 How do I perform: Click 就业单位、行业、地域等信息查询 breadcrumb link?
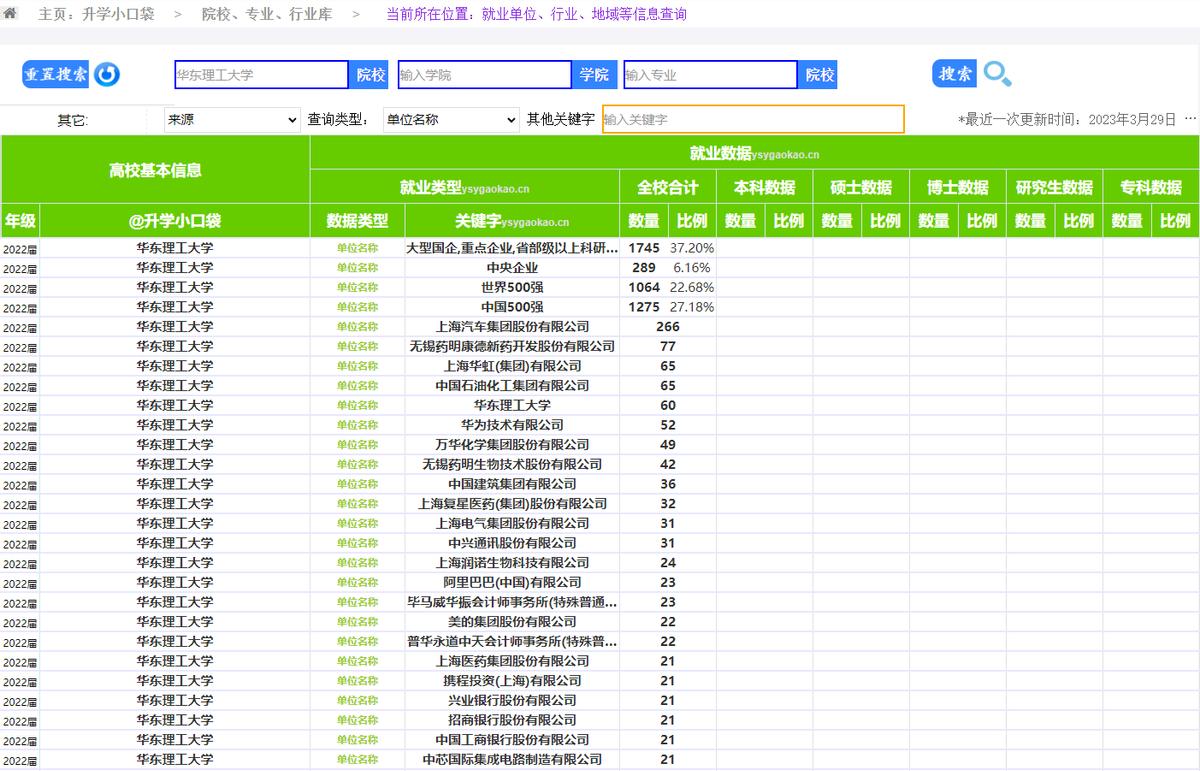[x=584, y=14]
